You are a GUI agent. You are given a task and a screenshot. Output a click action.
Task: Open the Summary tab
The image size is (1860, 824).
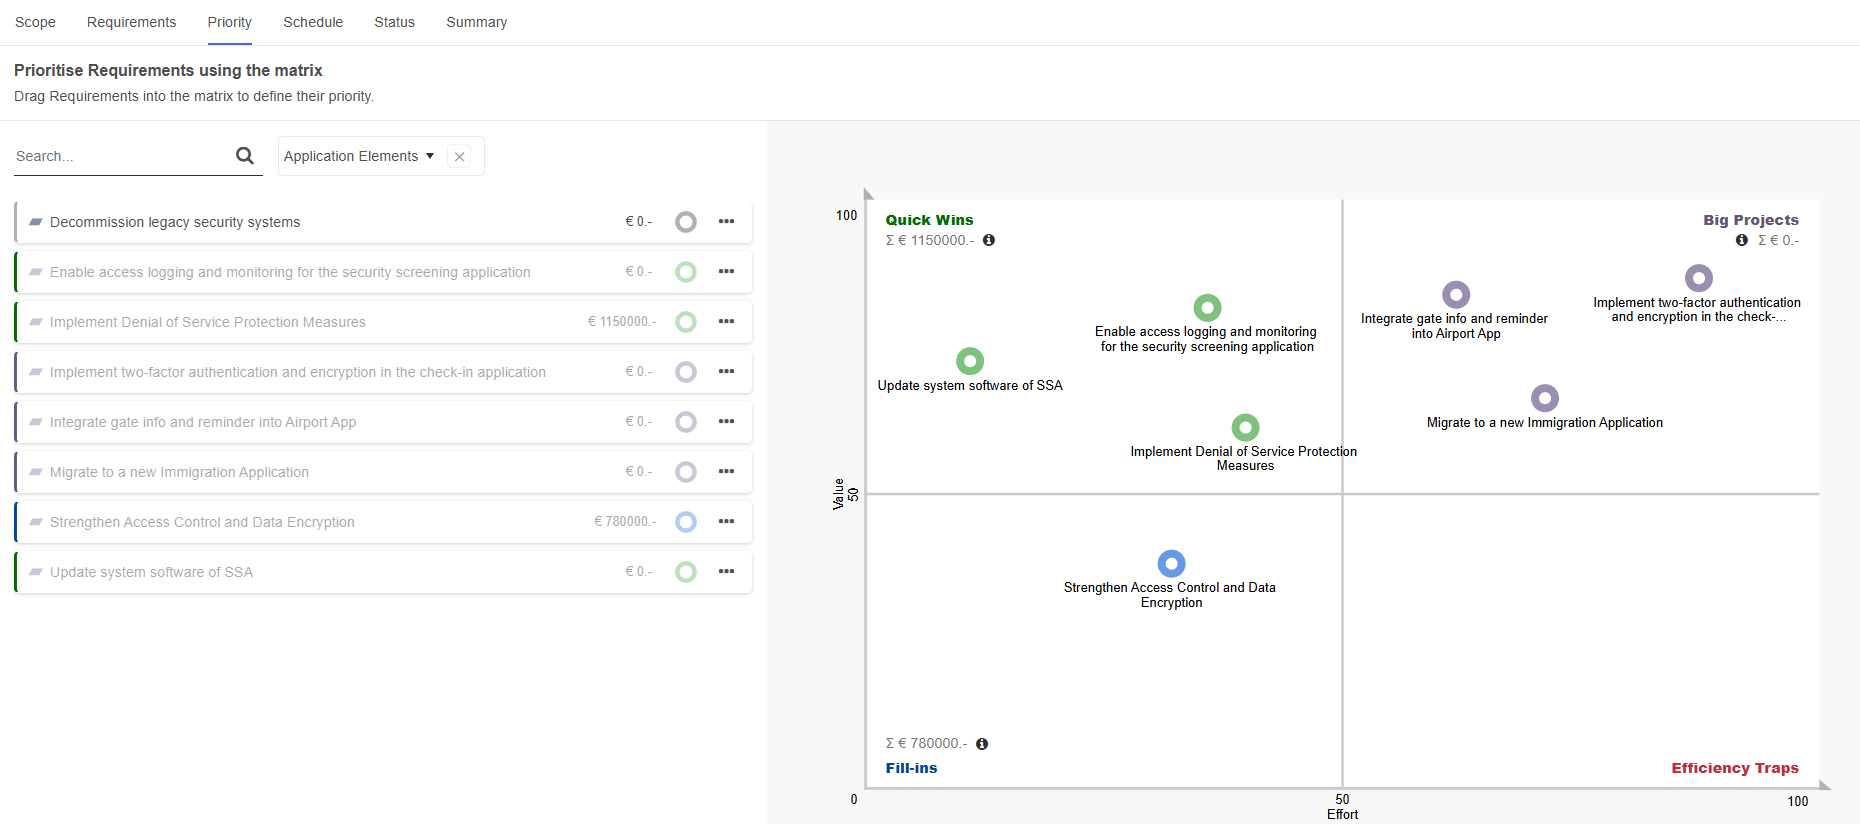point(476,22)
